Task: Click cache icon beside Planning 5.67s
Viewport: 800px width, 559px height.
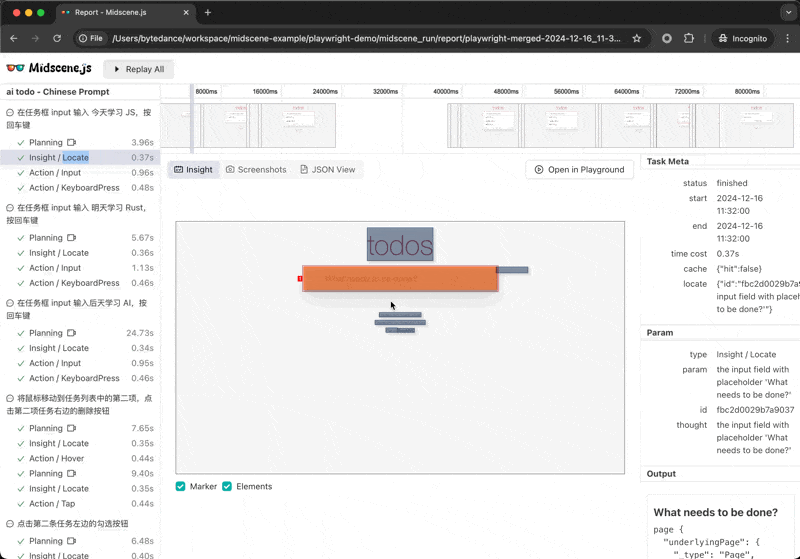Action: click(x=71, y=238)
